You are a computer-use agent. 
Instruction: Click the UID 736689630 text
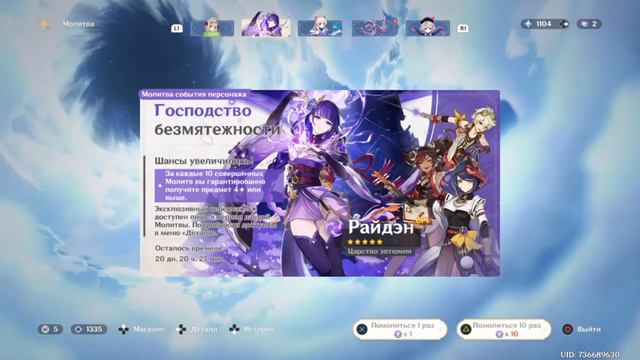point(590,355)
